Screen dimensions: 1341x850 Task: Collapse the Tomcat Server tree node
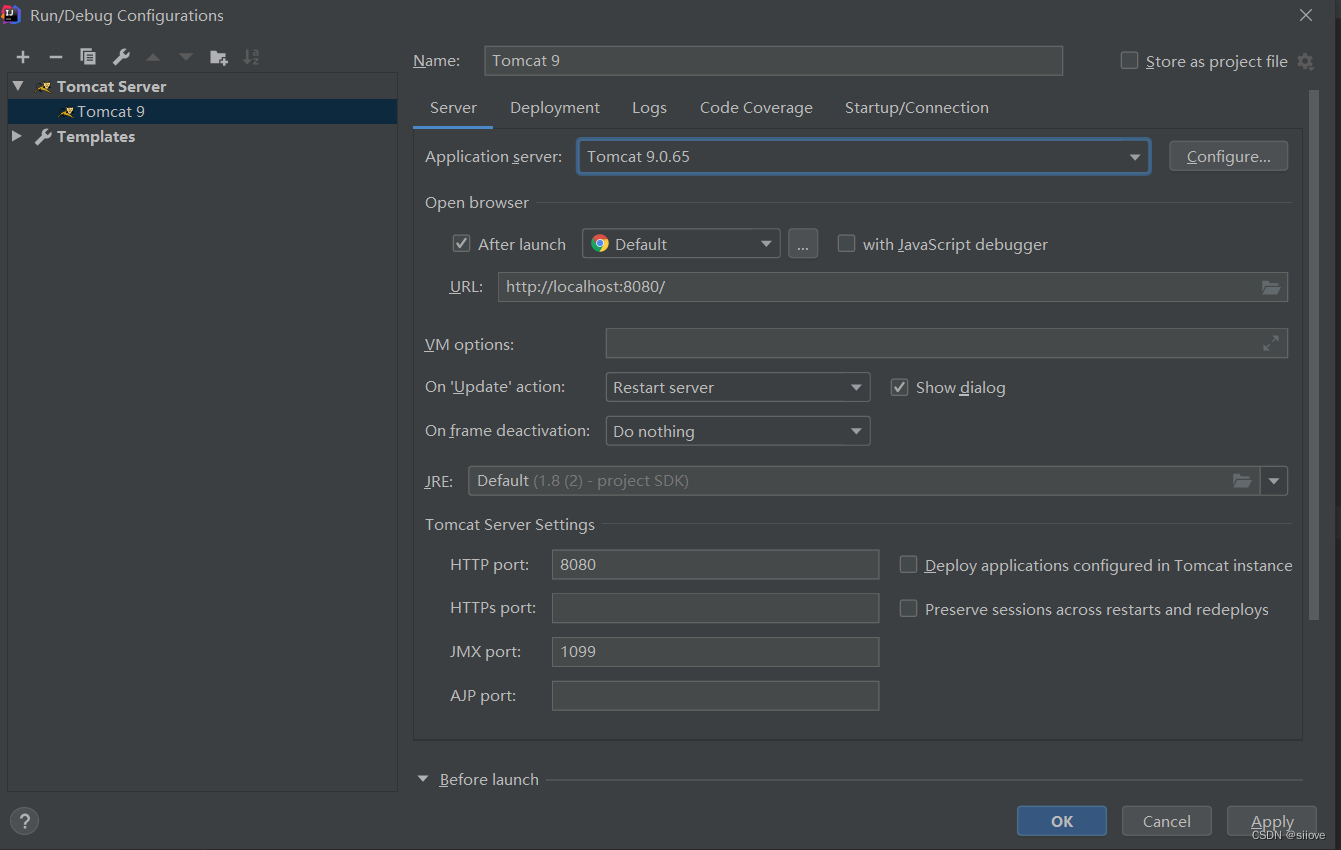(18, 87)
